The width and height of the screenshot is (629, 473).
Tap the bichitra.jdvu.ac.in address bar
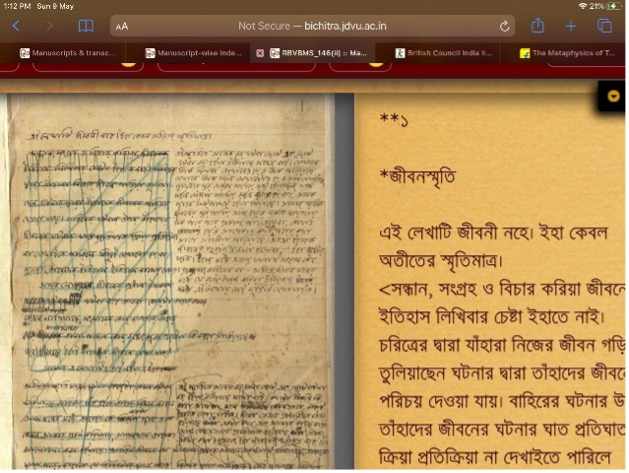point(310,26)
